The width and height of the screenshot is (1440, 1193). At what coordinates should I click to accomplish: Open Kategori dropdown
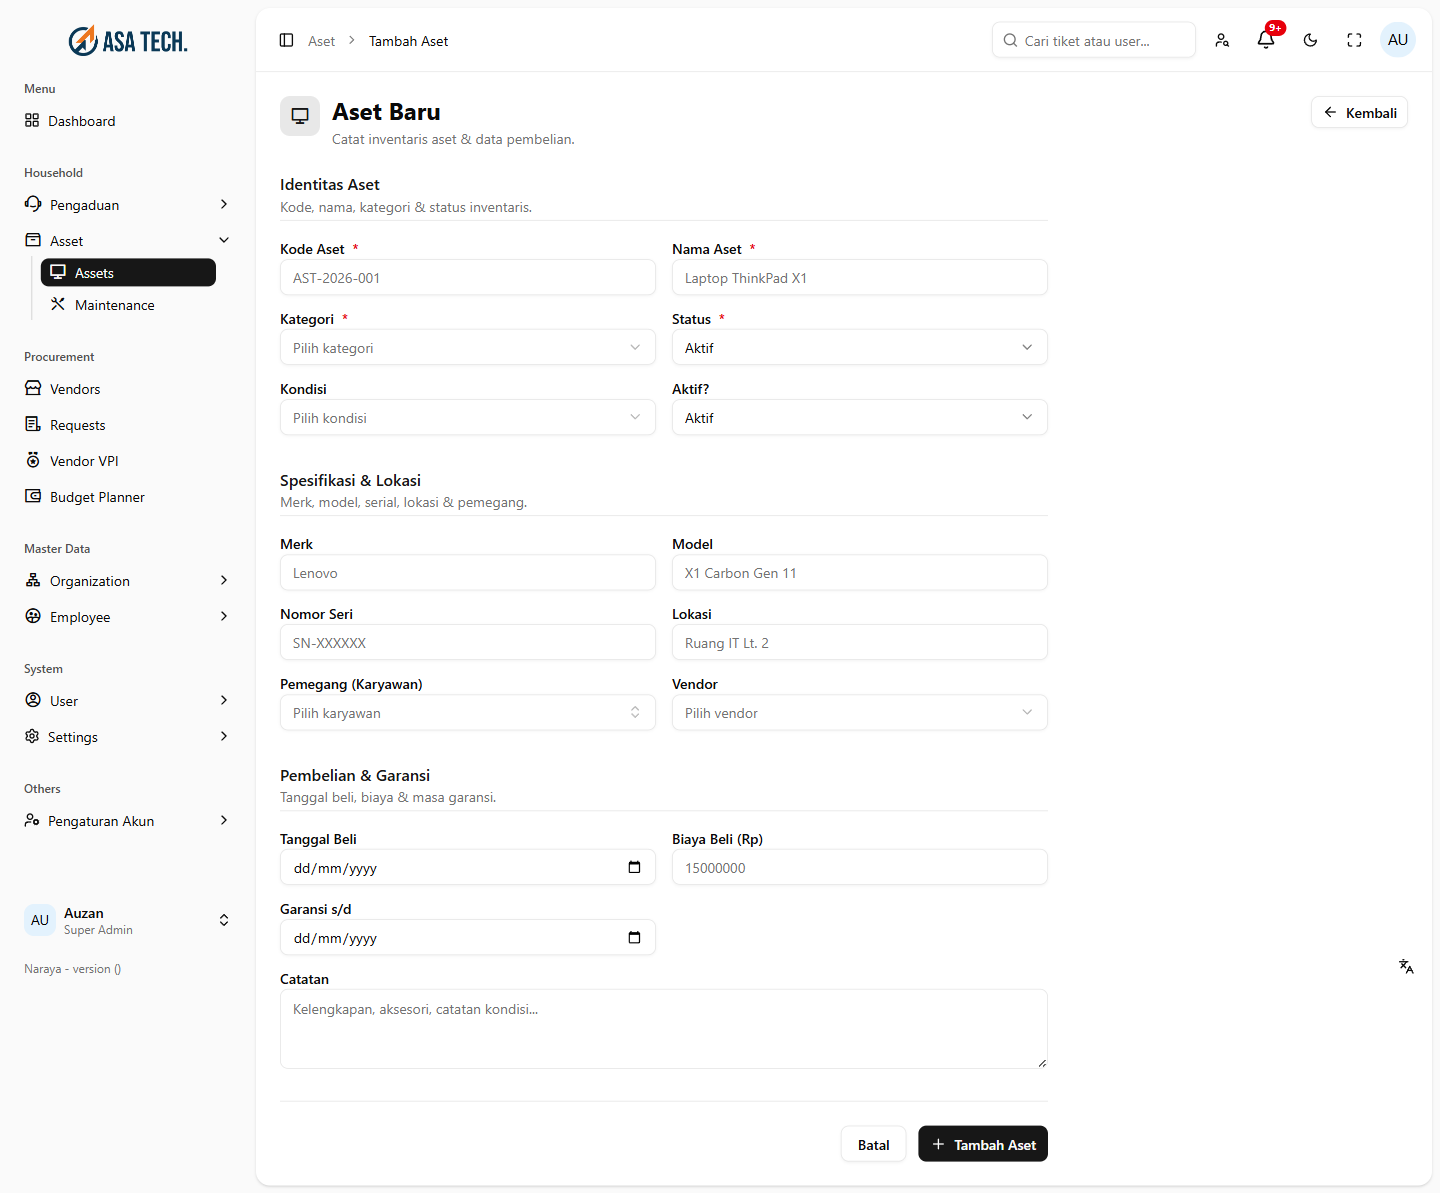(x=468, y=347)
